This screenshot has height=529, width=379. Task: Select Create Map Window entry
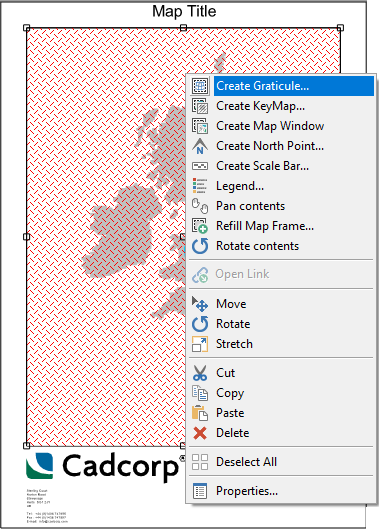click(281, 126)
